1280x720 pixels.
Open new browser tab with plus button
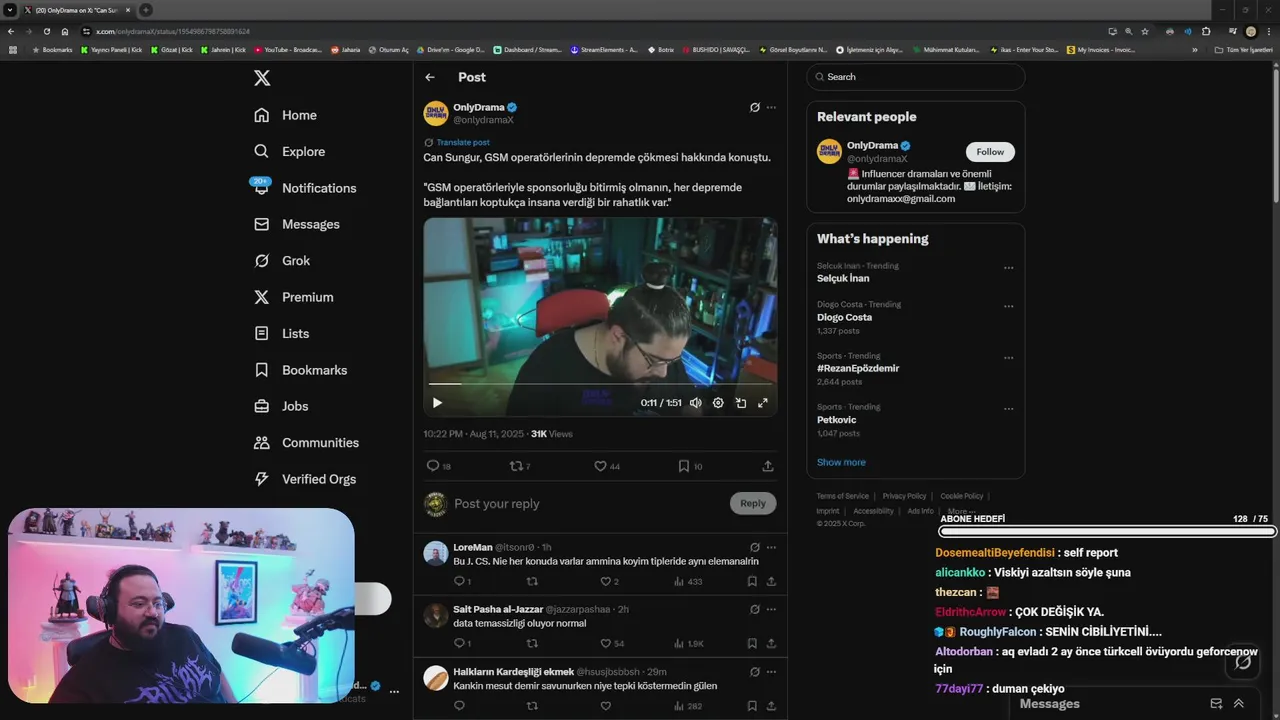tap(145, 10)
